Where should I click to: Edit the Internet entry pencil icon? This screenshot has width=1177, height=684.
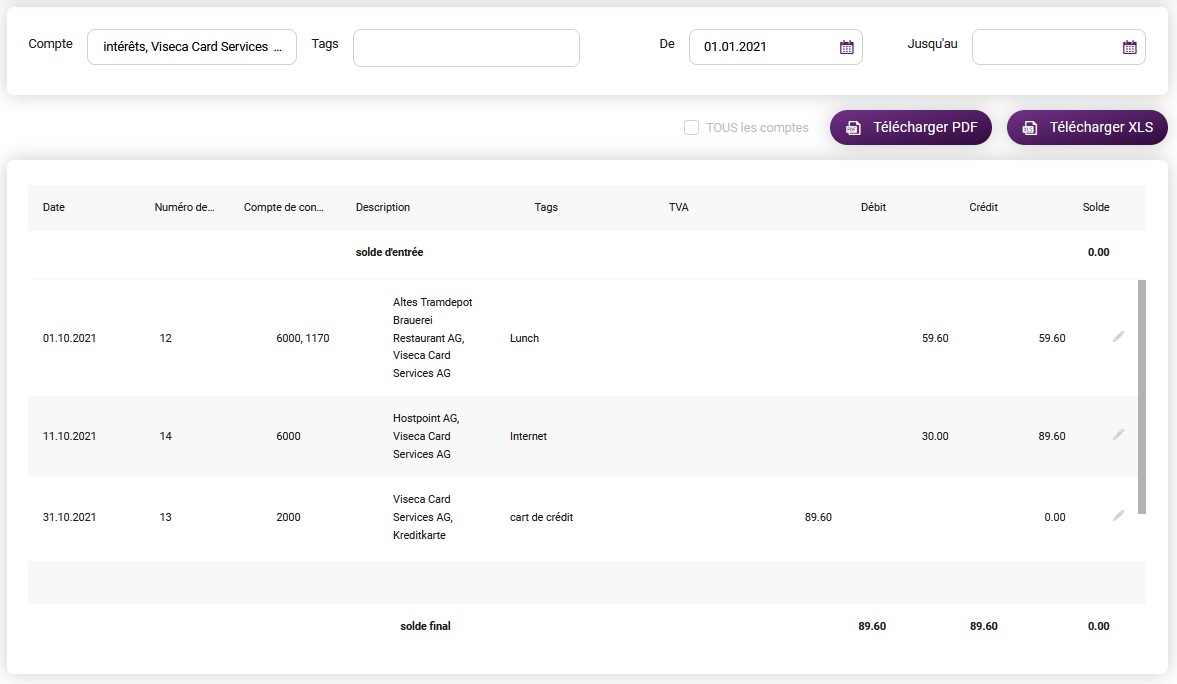1118,435
